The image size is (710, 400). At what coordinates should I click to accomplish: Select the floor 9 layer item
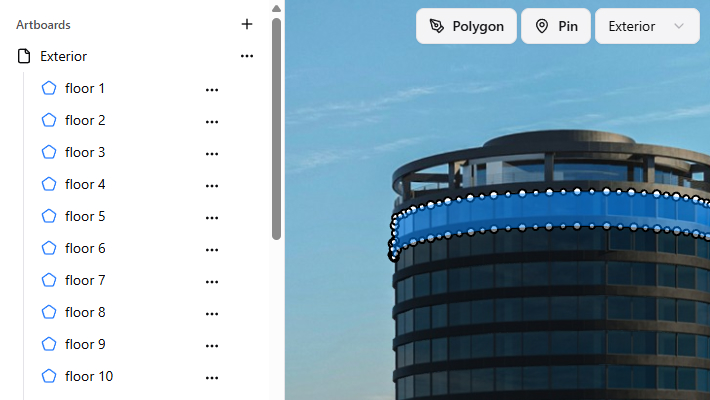tap(130, 344)
